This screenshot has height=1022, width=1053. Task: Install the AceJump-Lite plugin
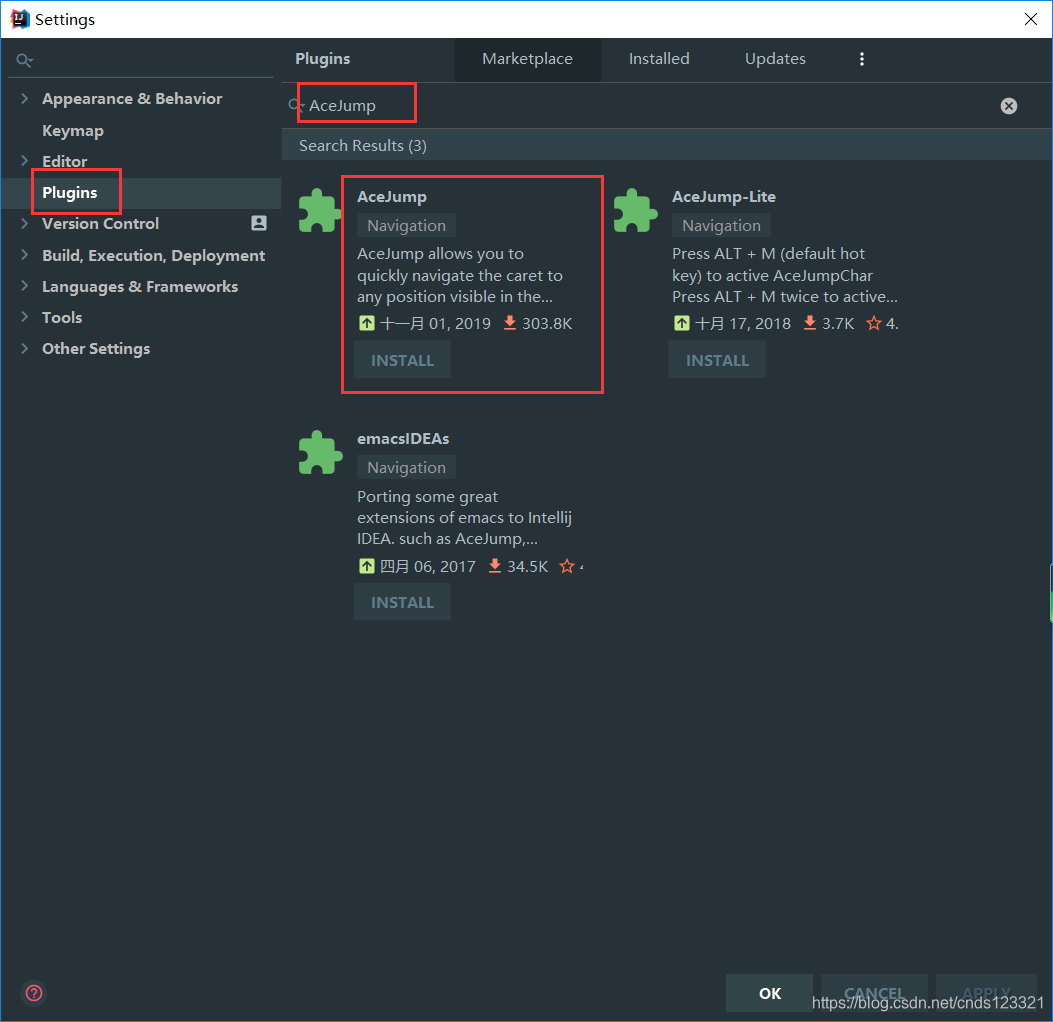pyautogui.click(x=717, y=360)
